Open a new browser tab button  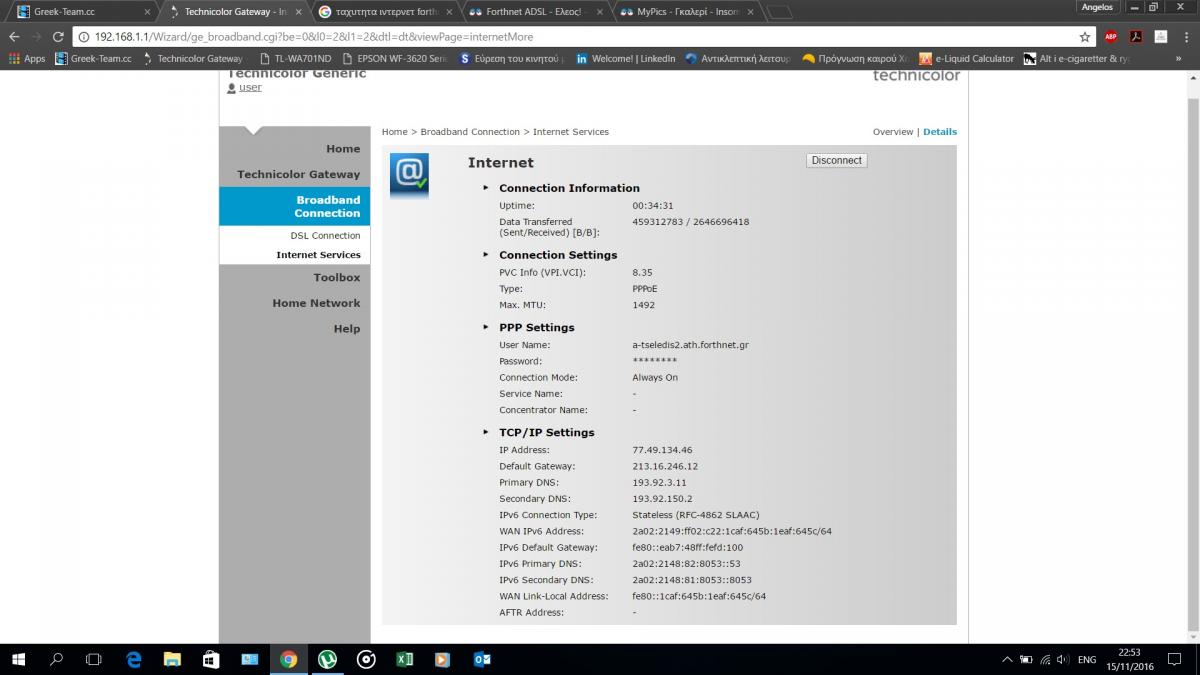click(x=779, y=12)
